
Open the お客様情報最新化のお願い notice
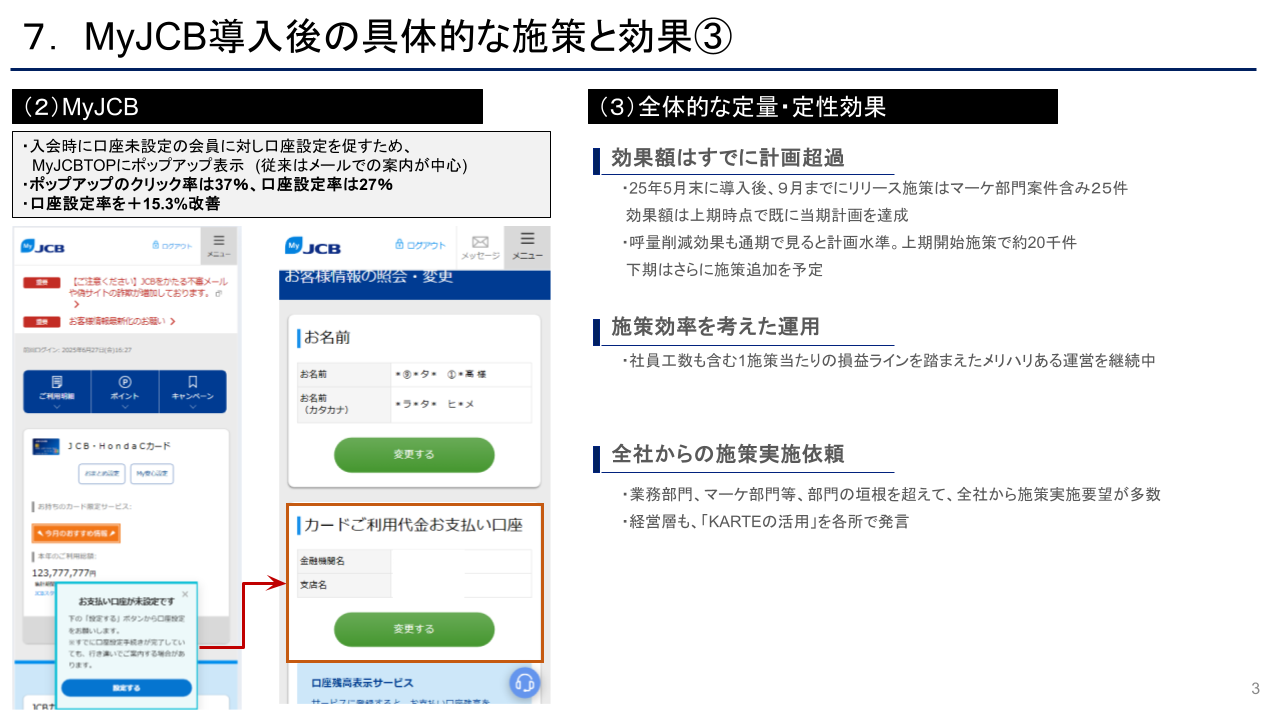122,322
